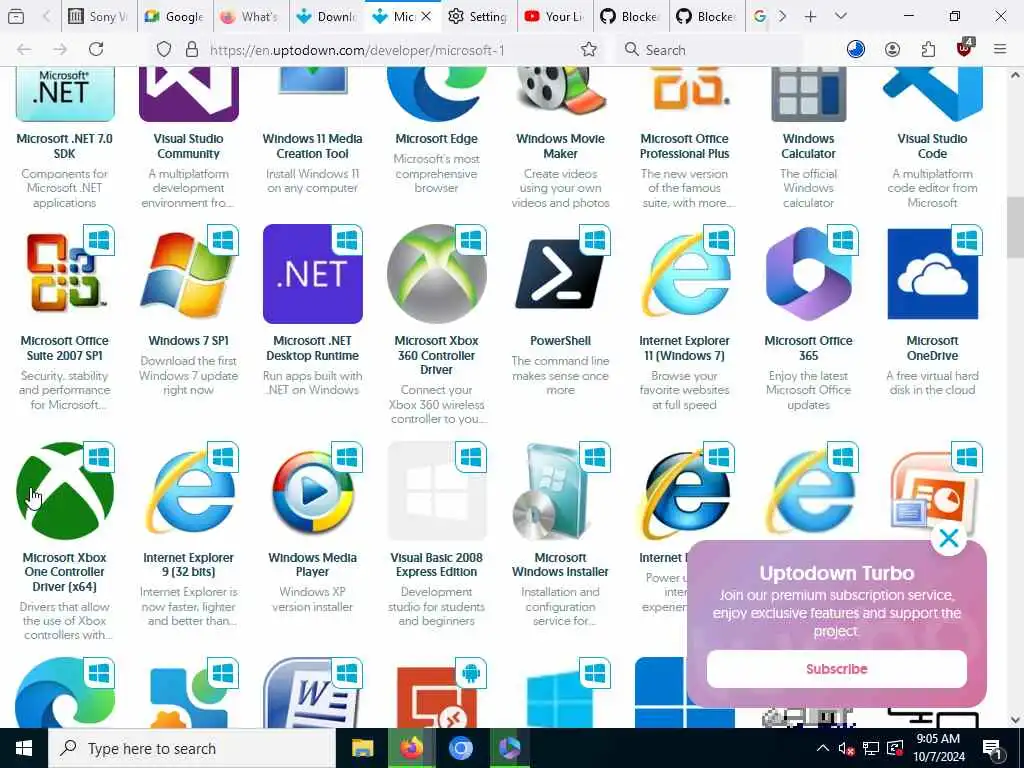Open the .NET Desktop Runtime purple icon
This screenshot has height=768, width=1024.
(313, 274)
